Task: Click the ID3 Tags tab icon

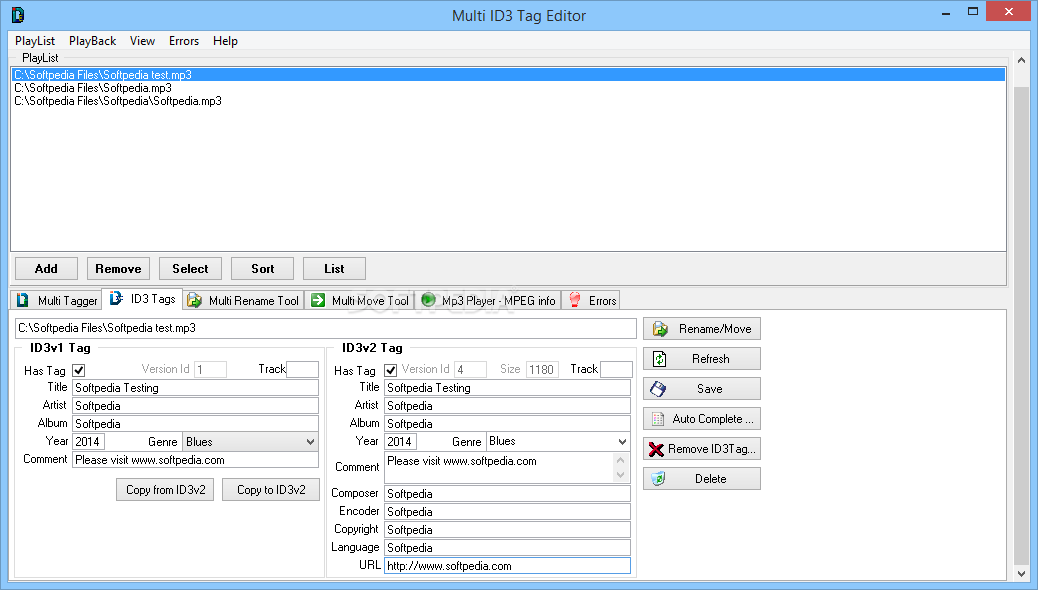Action: coord(117,299)
